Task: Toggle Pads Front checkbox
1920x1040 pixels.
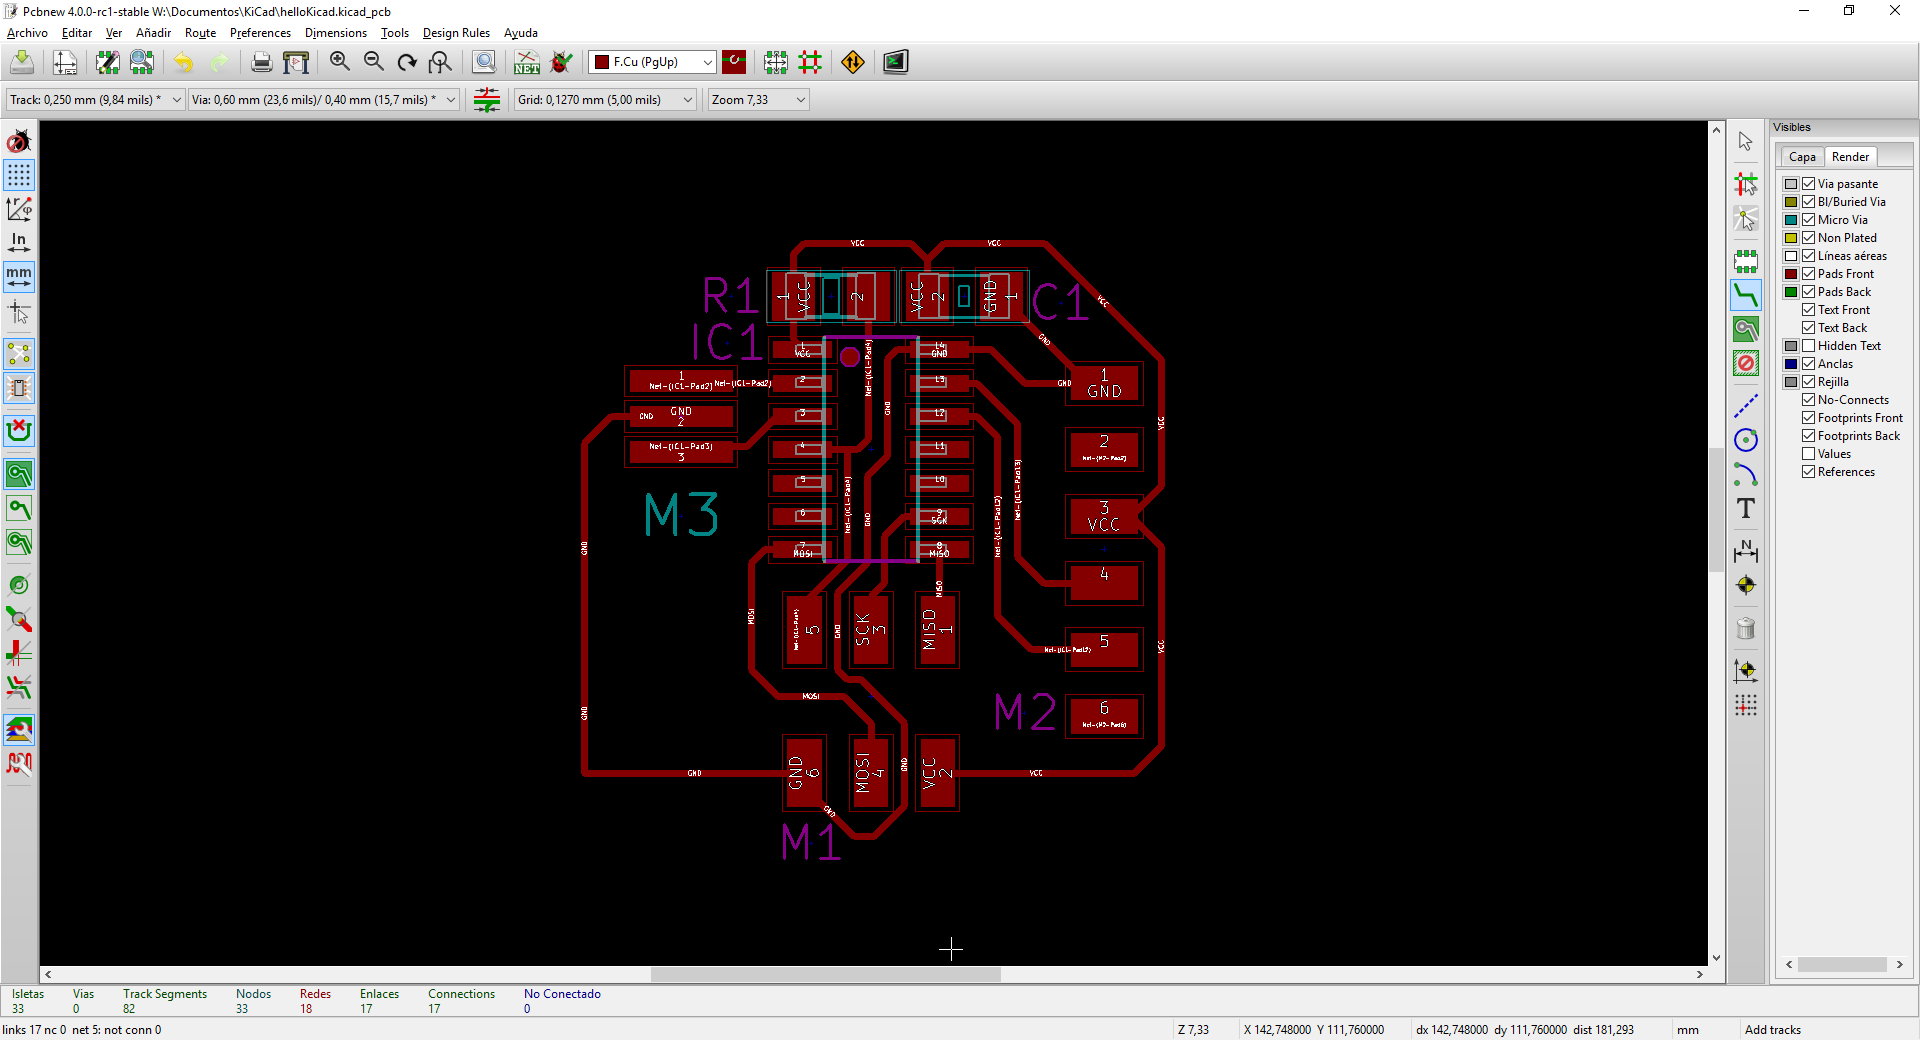Action: (x=1808, y=274)
